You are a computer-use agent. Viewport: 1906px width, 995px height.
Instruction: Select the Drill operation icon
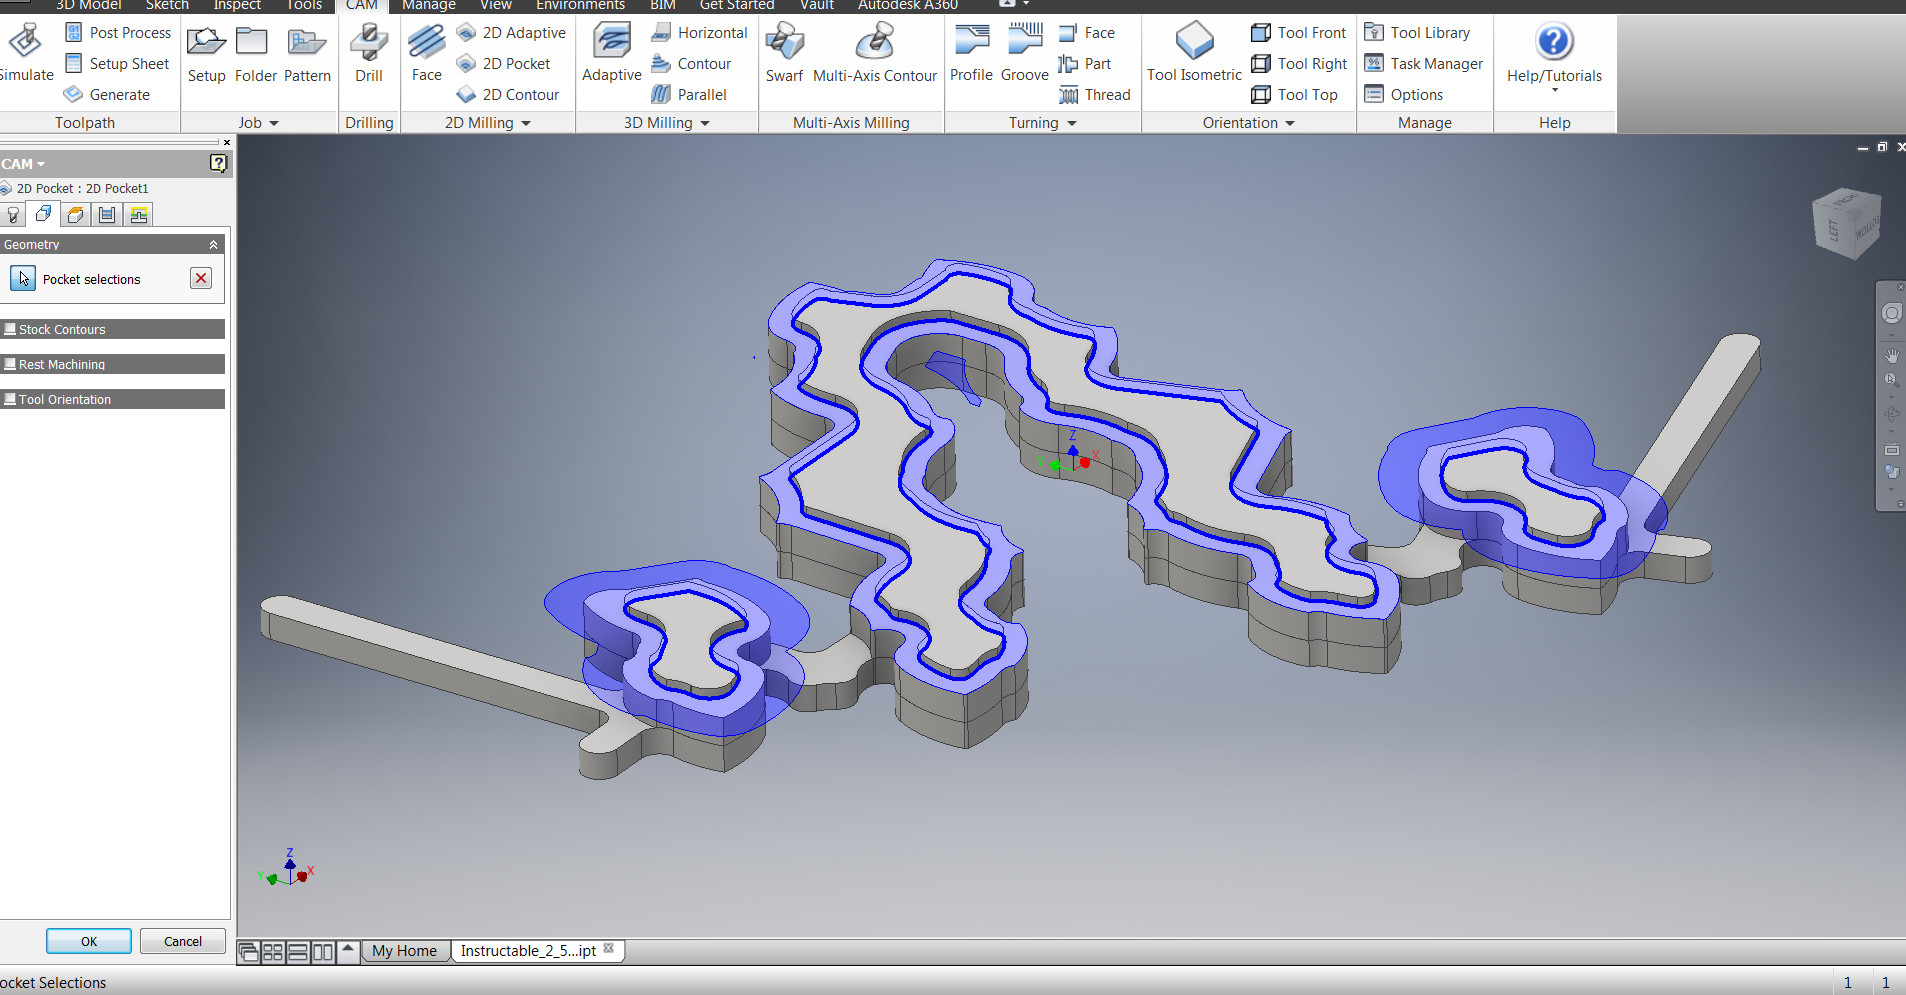[369, 42]
